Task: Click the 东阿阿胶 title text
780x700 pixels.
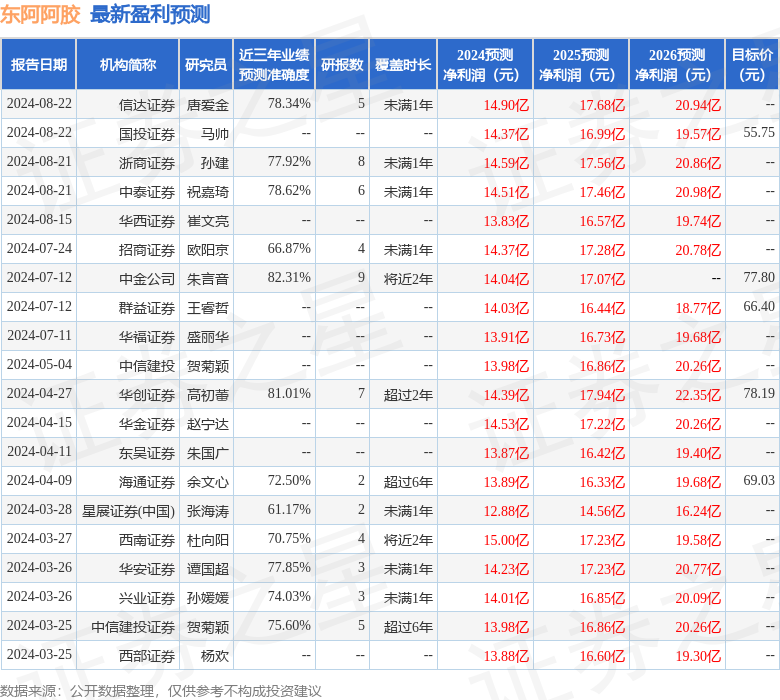Action: point(40,14)
